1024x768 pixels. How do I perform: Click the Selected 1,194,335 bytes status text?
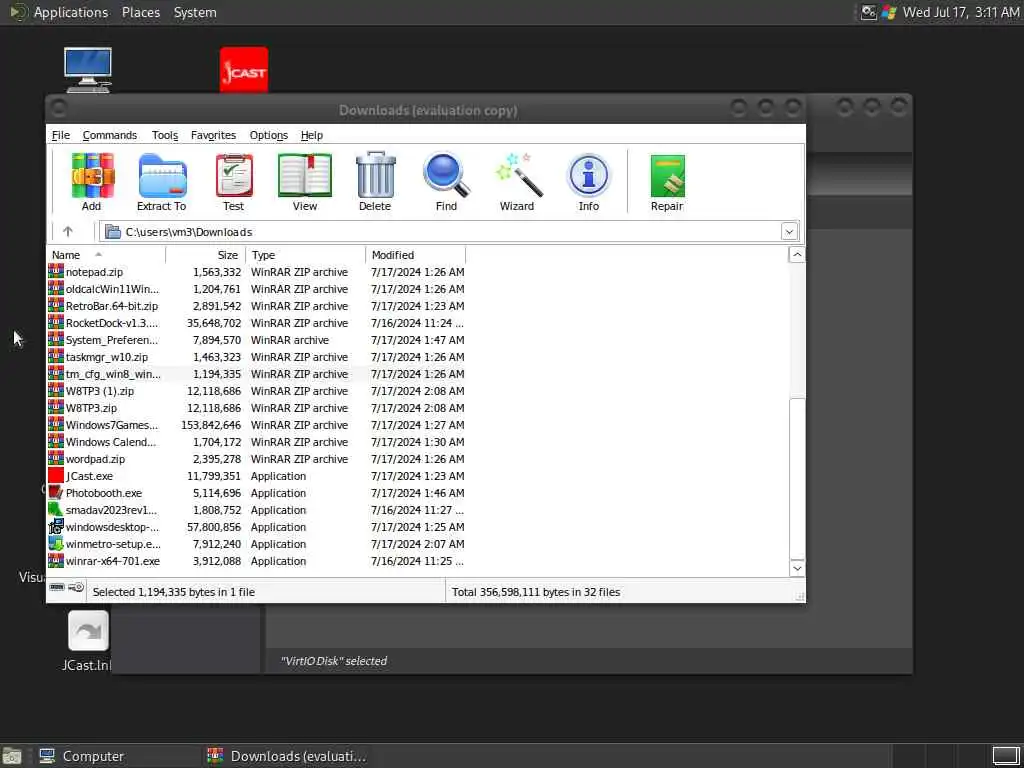pyautogui.click(x=174, y=592)
